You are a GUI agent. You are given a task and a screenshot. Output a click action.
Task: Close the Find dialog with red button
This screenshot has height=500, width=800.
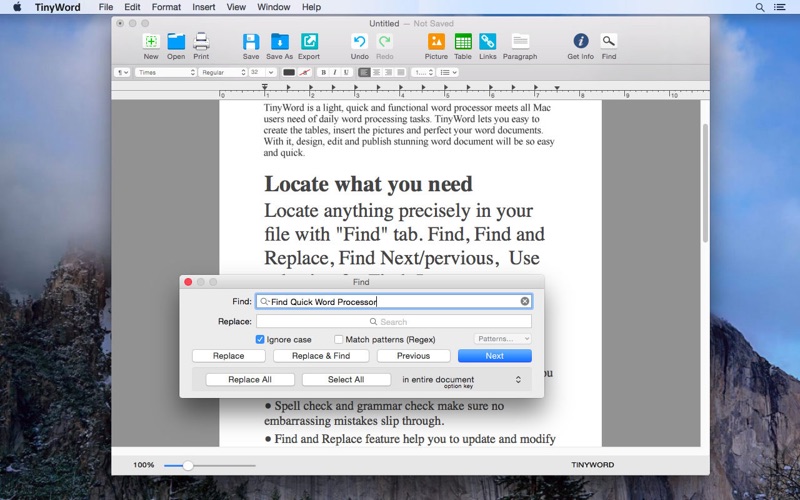(x=188, y=282)
